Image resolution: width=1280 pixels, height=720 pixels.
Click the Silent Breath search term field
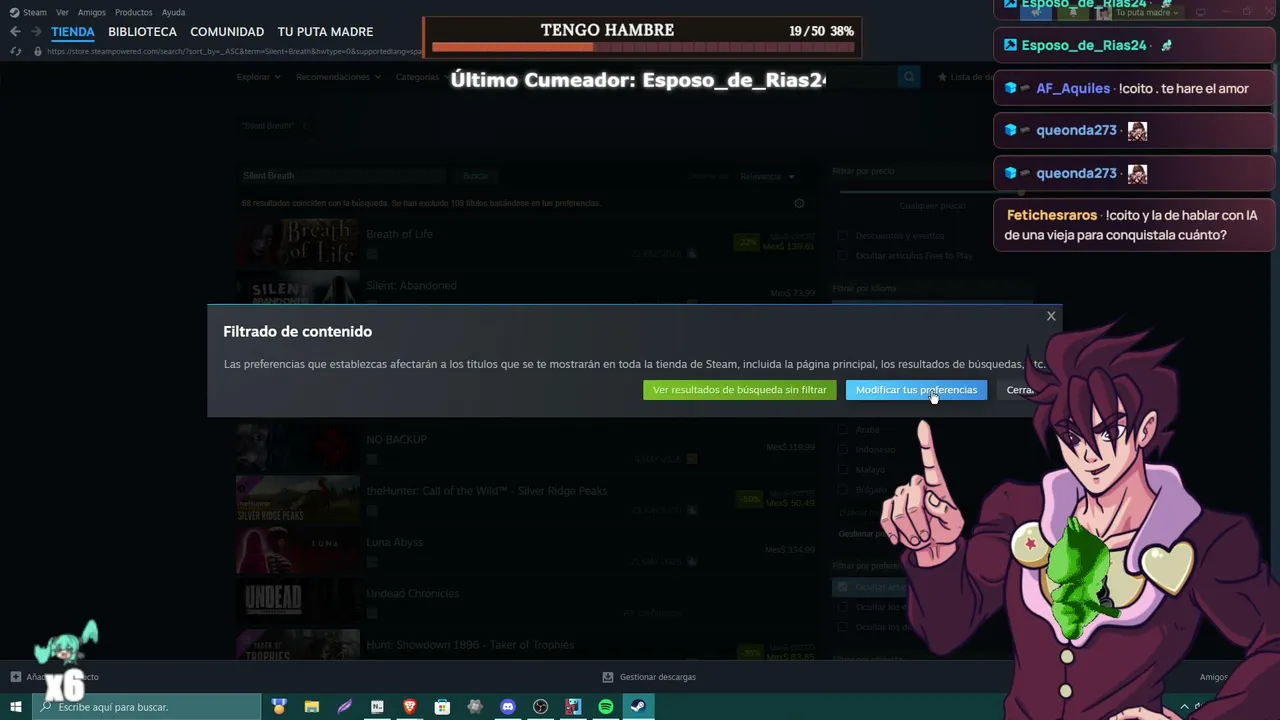[x=342, y=176]
